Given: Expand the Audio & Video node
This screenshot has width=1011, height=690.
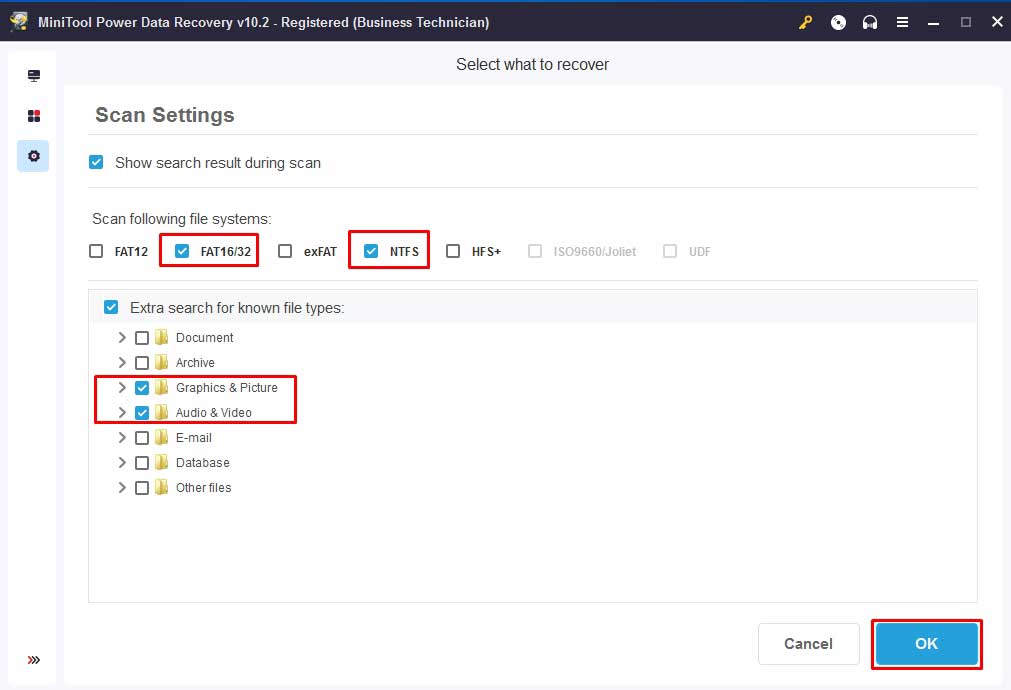Looking at the screenshot, I should [x=122, y=412].
